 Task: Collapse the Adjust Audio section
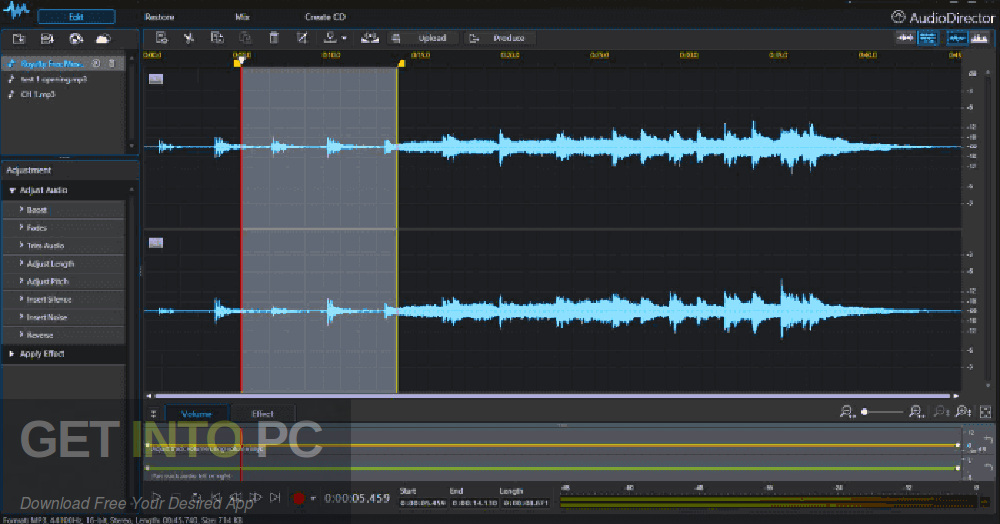point(12,190)
